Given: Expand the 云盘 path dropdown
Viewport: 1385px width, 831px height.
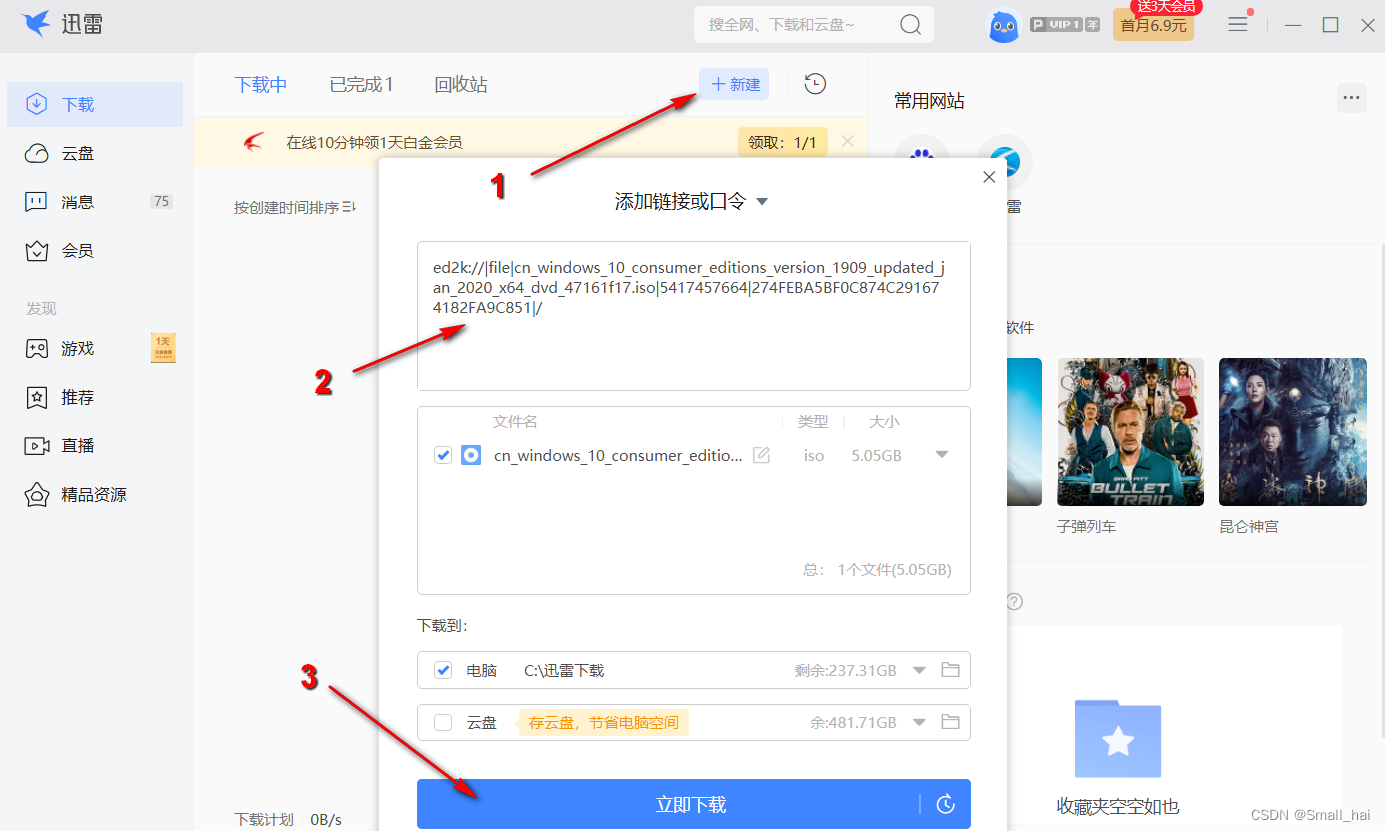Looking at the screenshot, I should [920, 722].
